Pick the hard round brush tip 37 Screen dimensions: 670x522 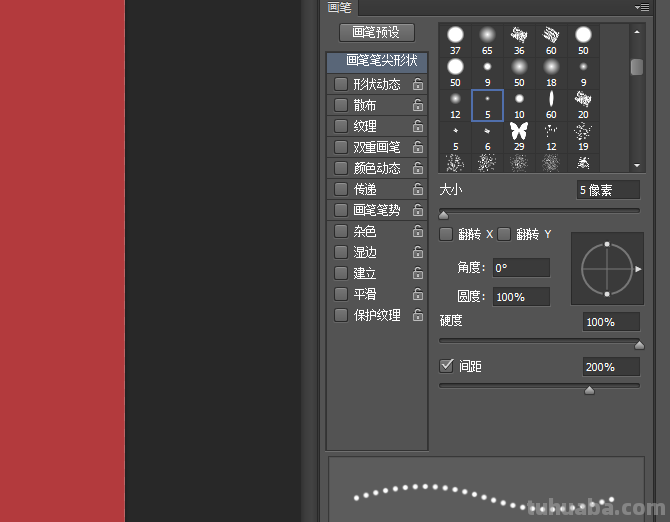pyautogui.click(x=455, y=37)
